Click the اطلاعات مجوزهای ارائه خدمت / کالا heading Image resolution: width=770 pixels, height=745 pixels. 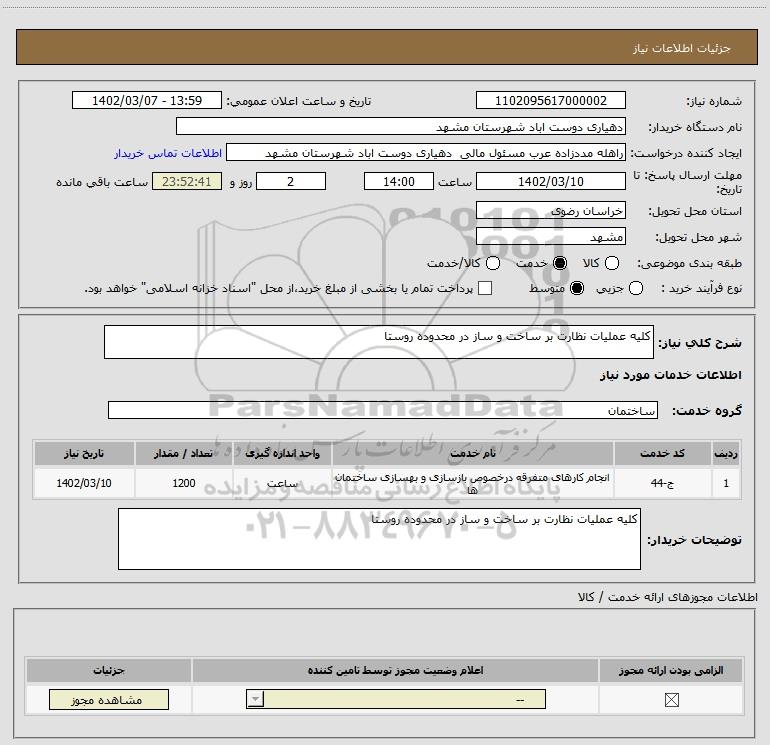(x=667, y=597)
